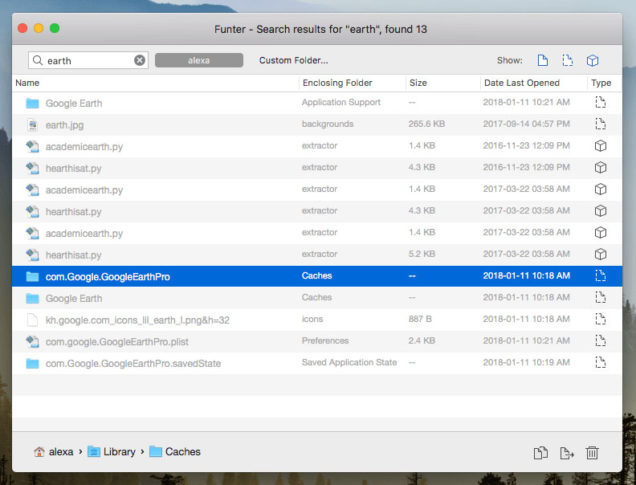Select com.google.GoogleEarthPro.plist file
The image size is (636, 485).
(317, 341)
